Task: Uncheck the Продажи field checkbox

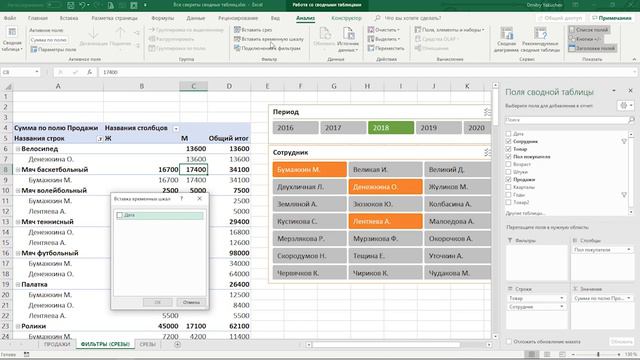Action: coord(508,180)
